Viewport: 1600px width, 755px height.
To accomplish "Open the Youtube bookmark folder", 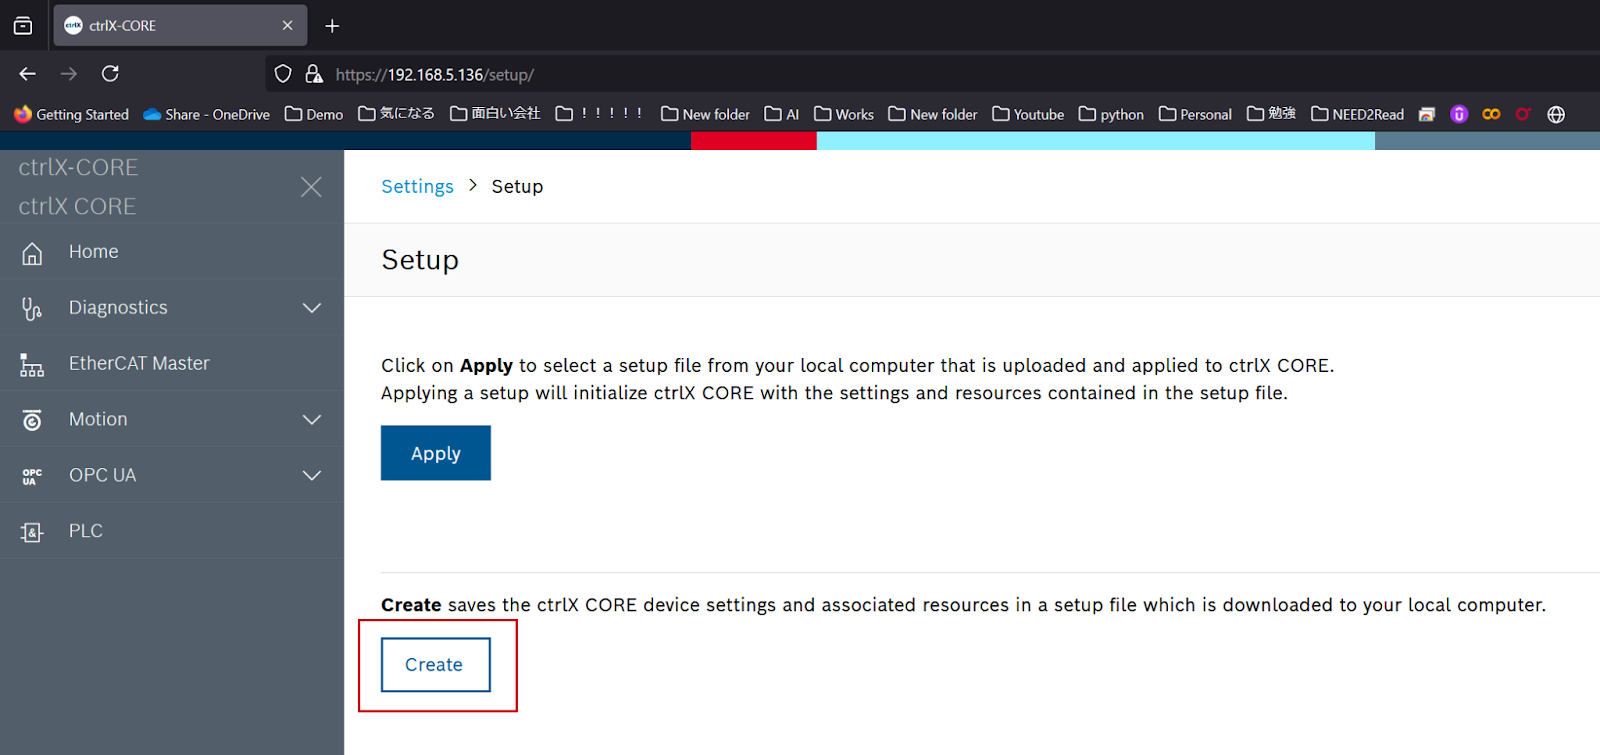I will coord(1028,114).
